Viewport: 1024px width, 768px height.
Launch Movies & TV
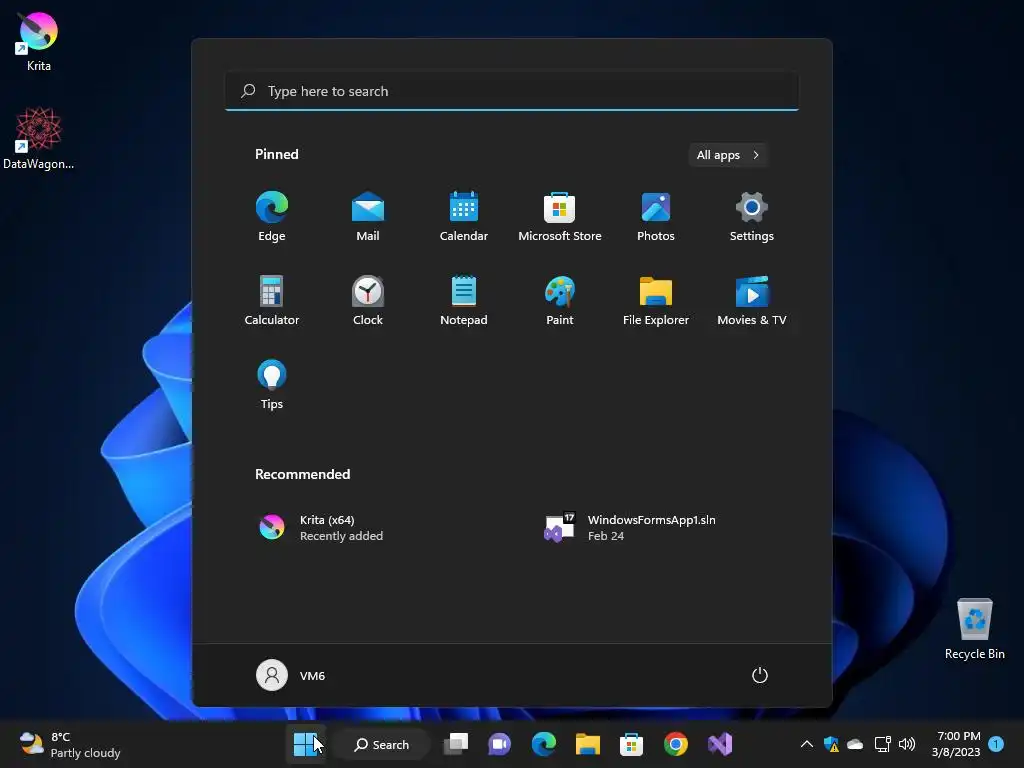pyautogui.click(x=752, y=300)
